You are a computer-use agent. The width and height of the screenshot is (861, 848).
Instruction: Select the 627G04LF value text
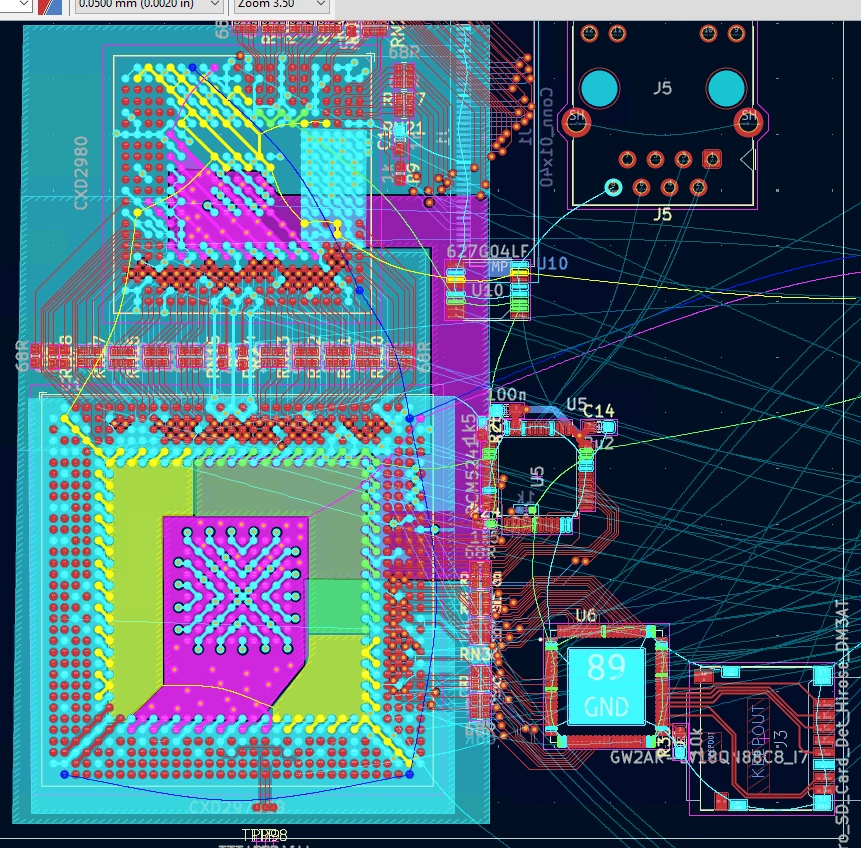(x=487, y=252)
